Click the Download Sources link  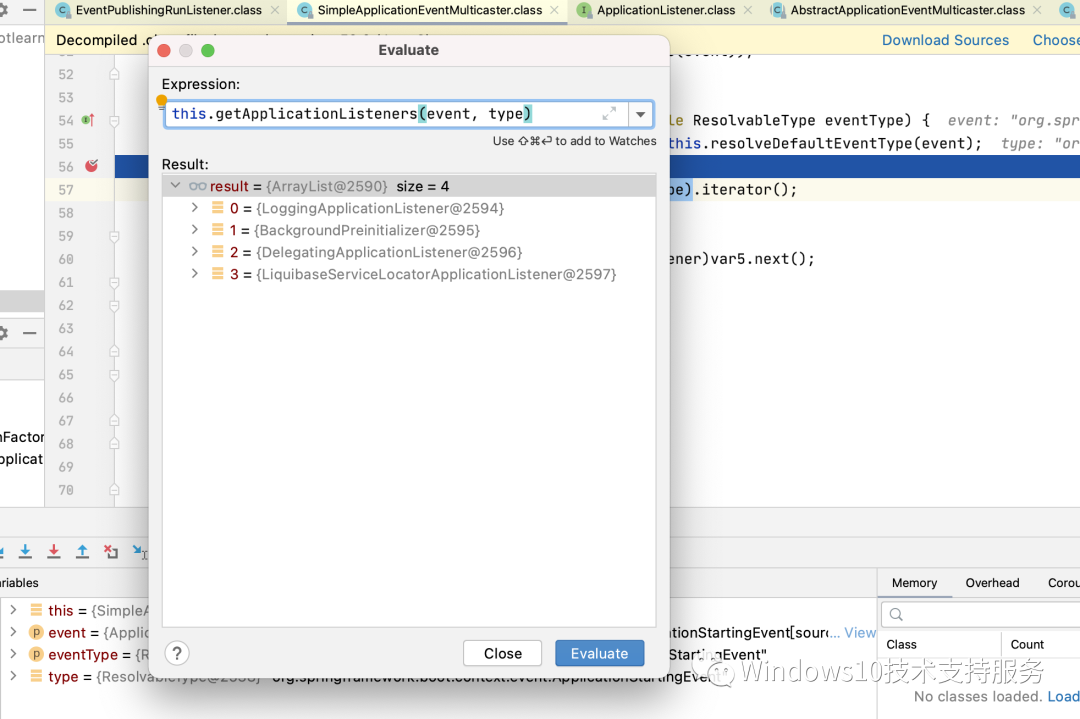(945, 40)
